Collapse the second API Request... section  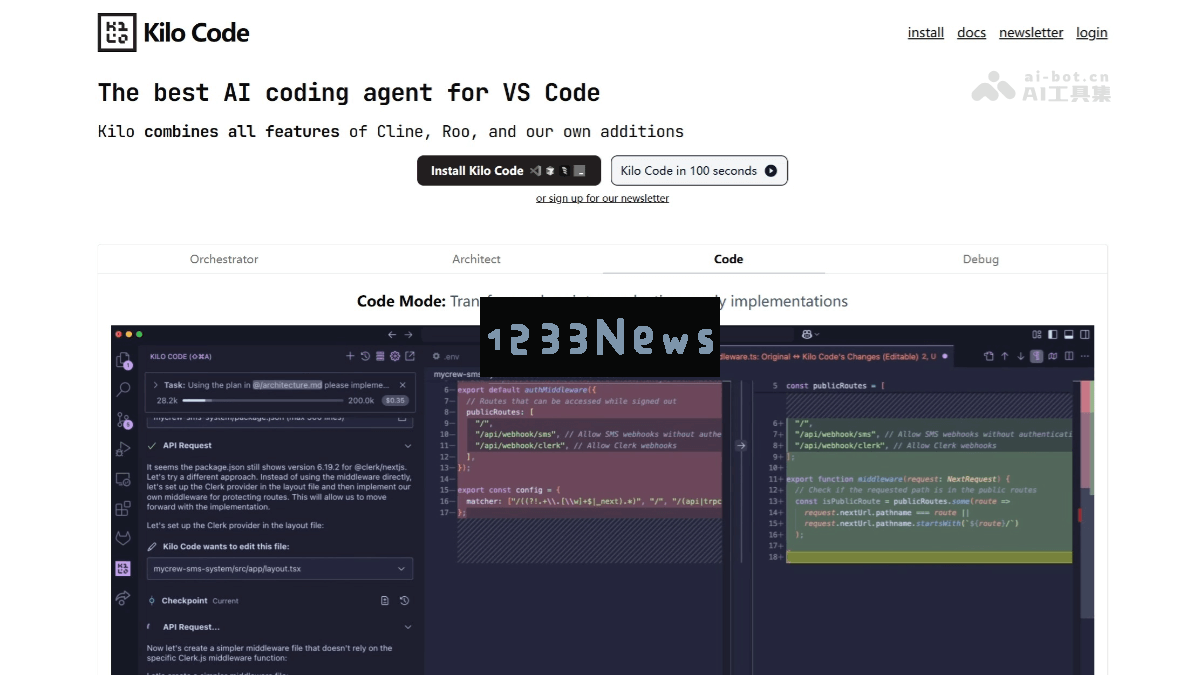[408, 627]
